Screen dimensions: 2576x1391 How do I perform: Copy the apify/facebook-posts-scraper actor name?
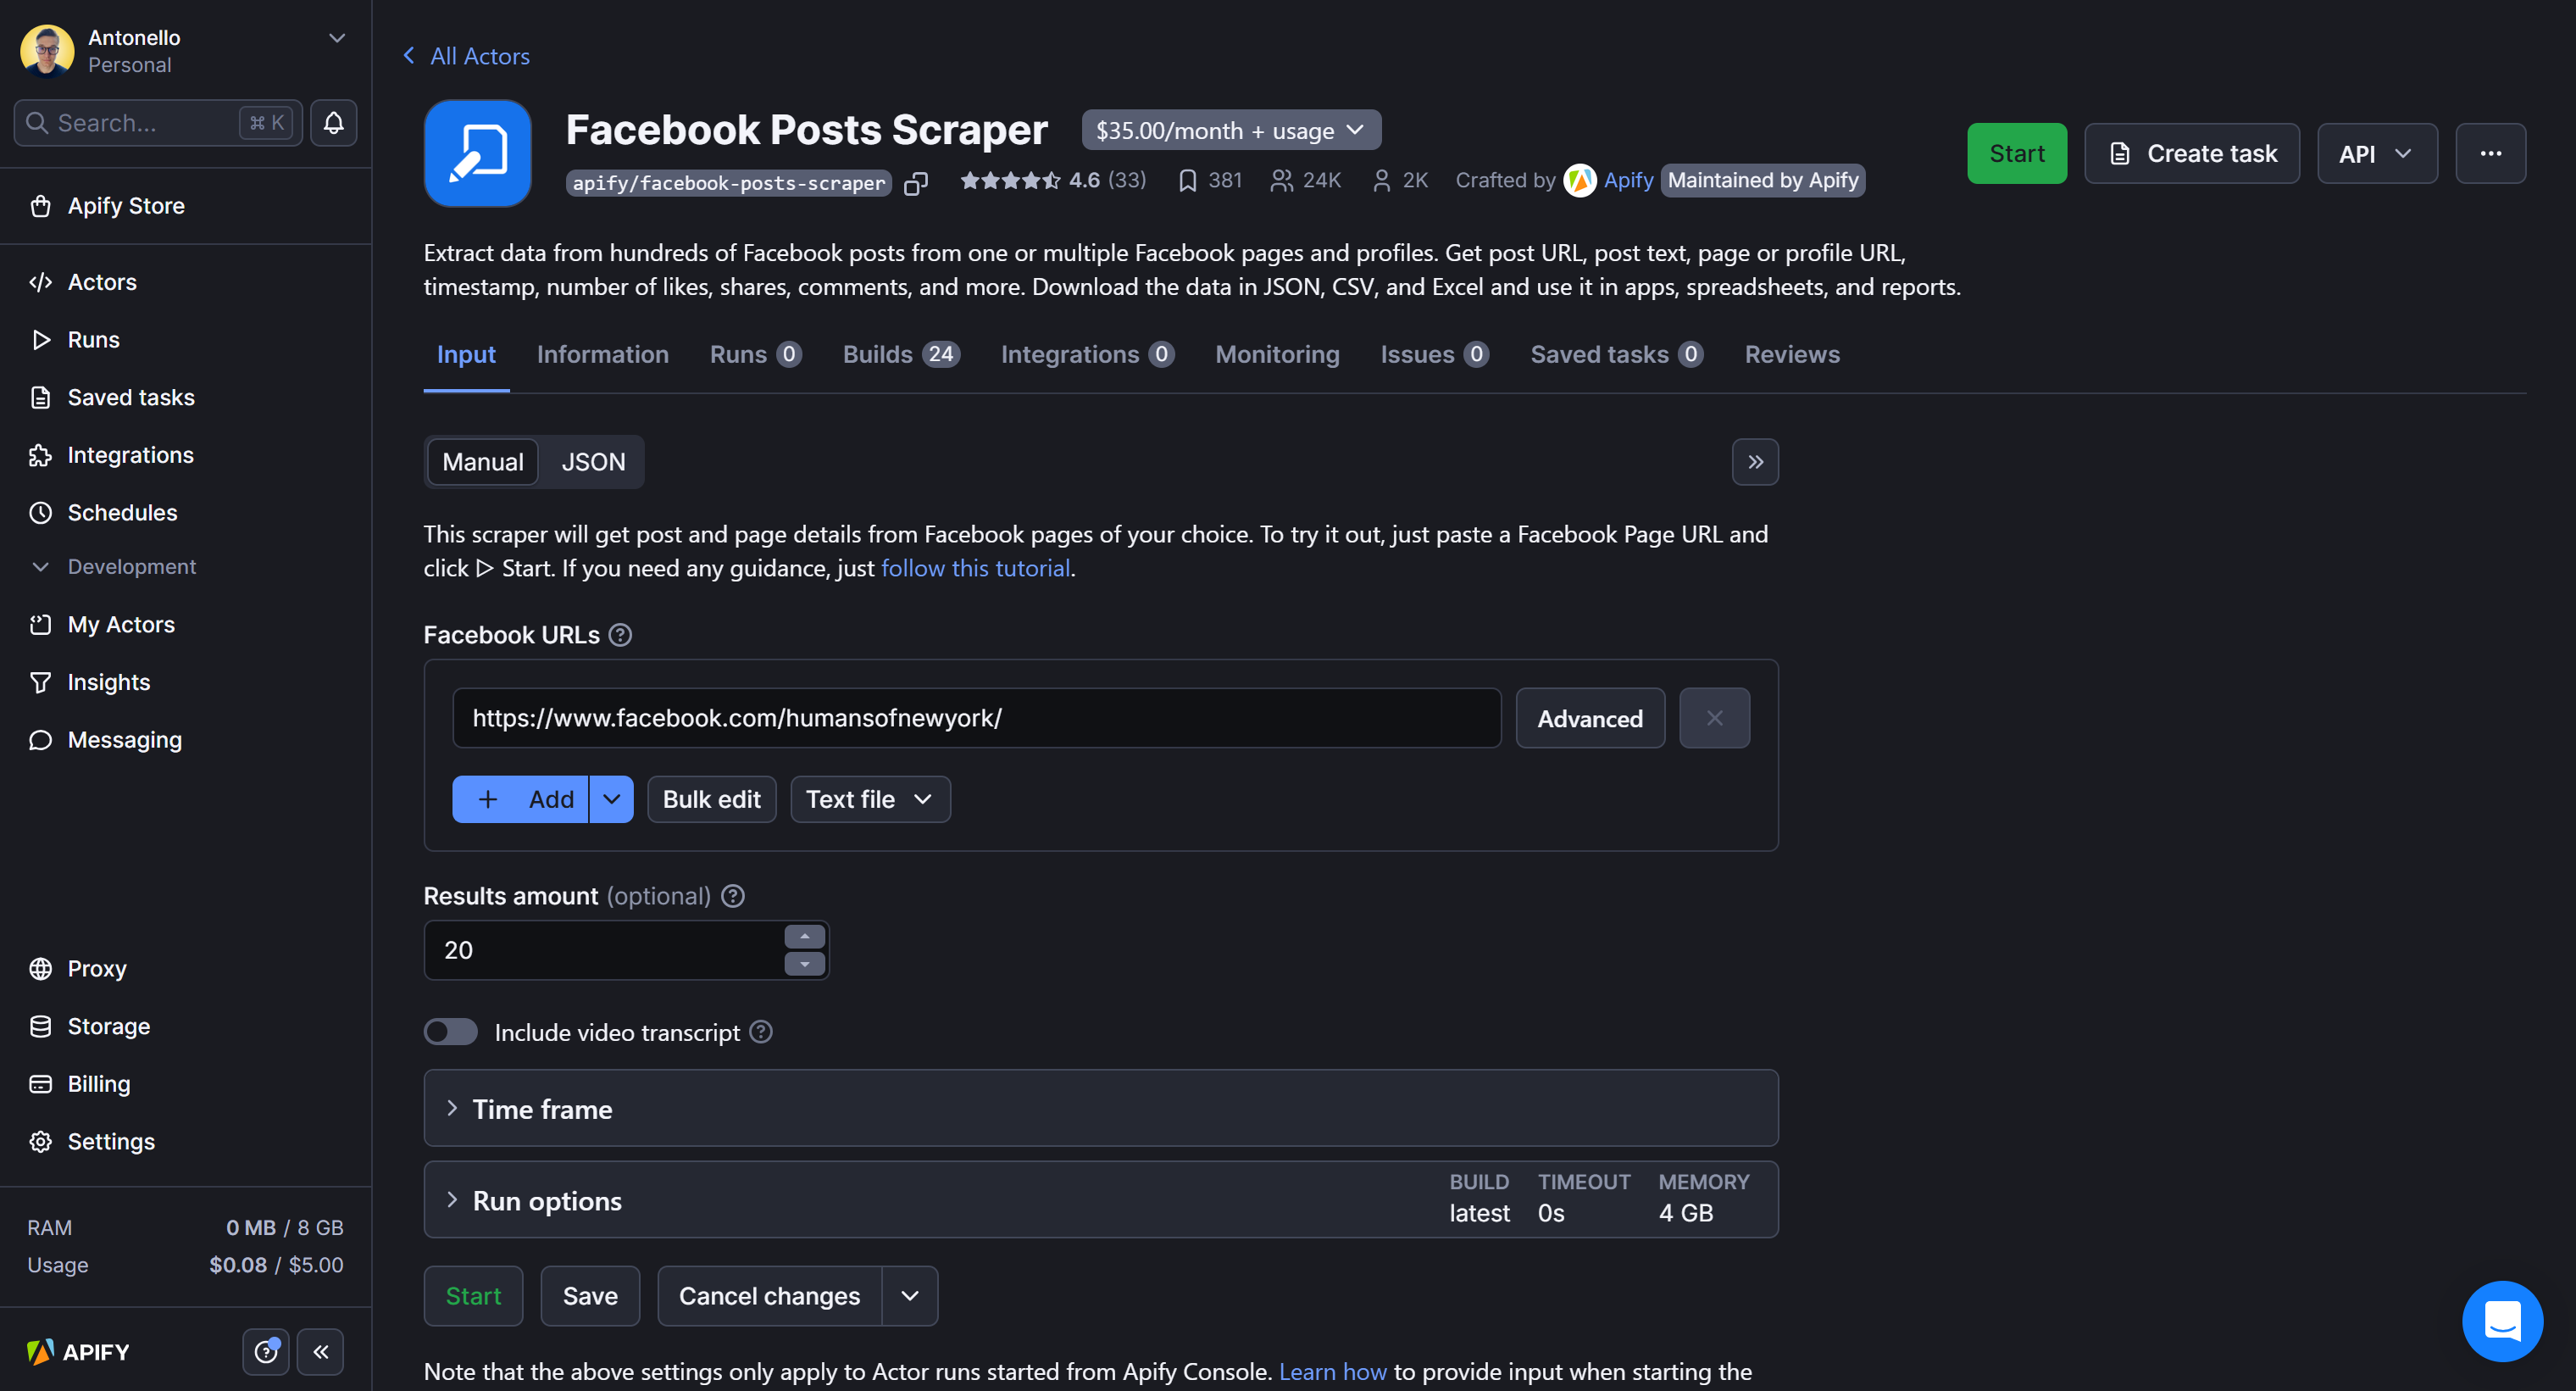916,183
